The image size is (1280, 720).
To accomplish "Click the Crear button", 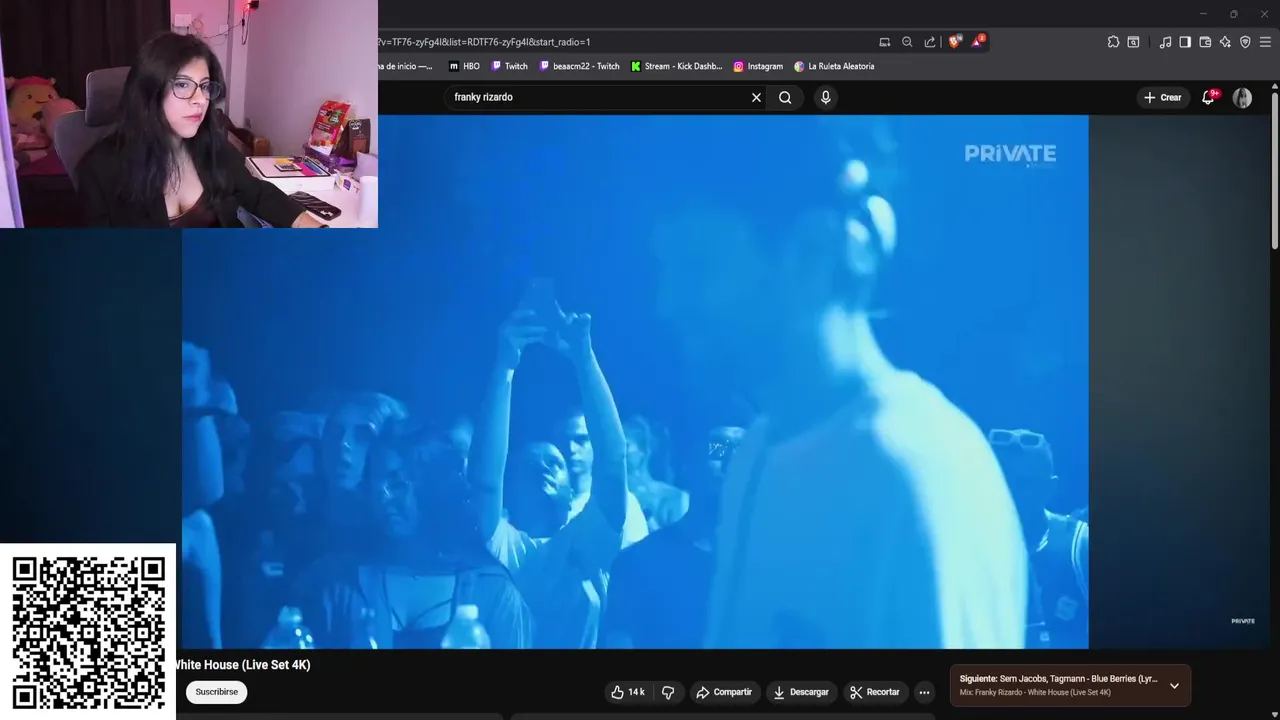I will click(1163, 97).
